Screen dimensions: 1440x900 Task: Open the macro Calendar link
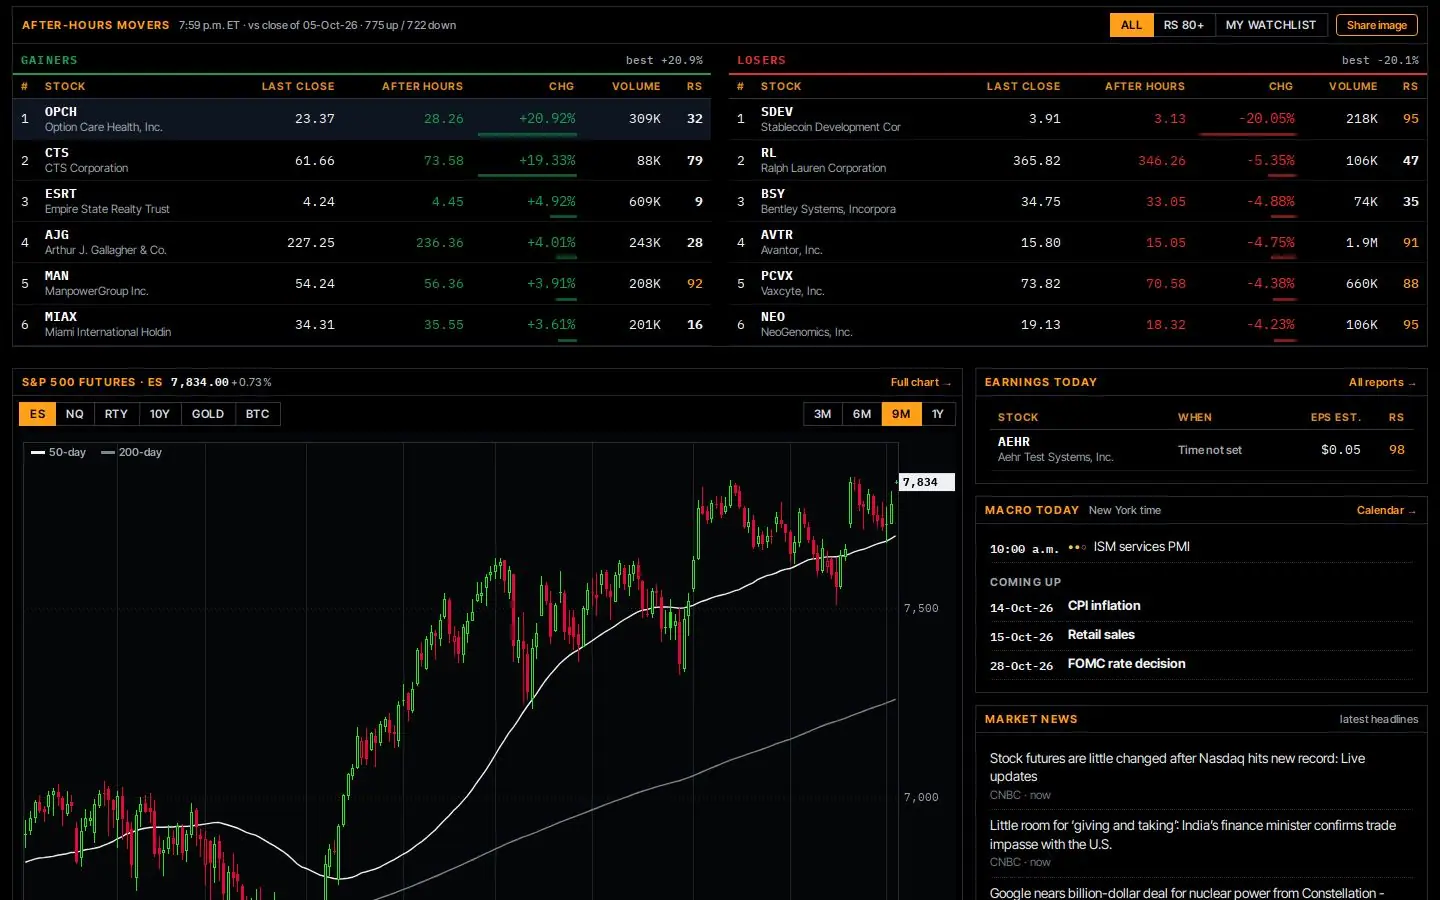point(1386,510)
